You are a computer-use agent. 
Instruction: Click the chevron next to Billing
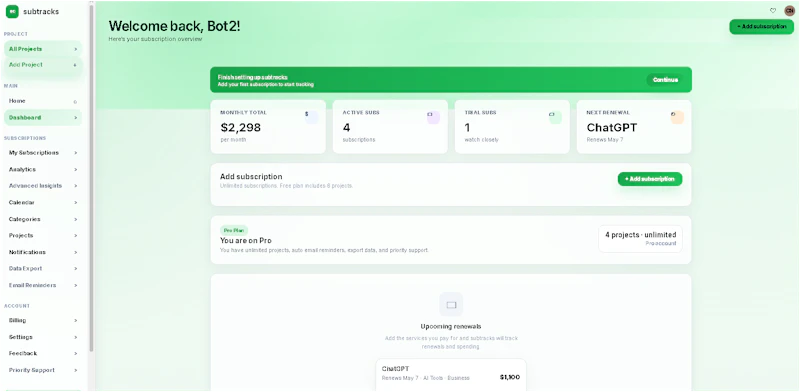(75, 321)
